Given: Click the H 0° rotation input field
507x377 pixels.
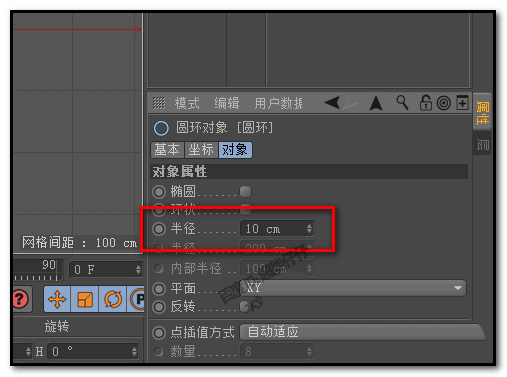Looking at the screenshot, I should pos(93,351).
